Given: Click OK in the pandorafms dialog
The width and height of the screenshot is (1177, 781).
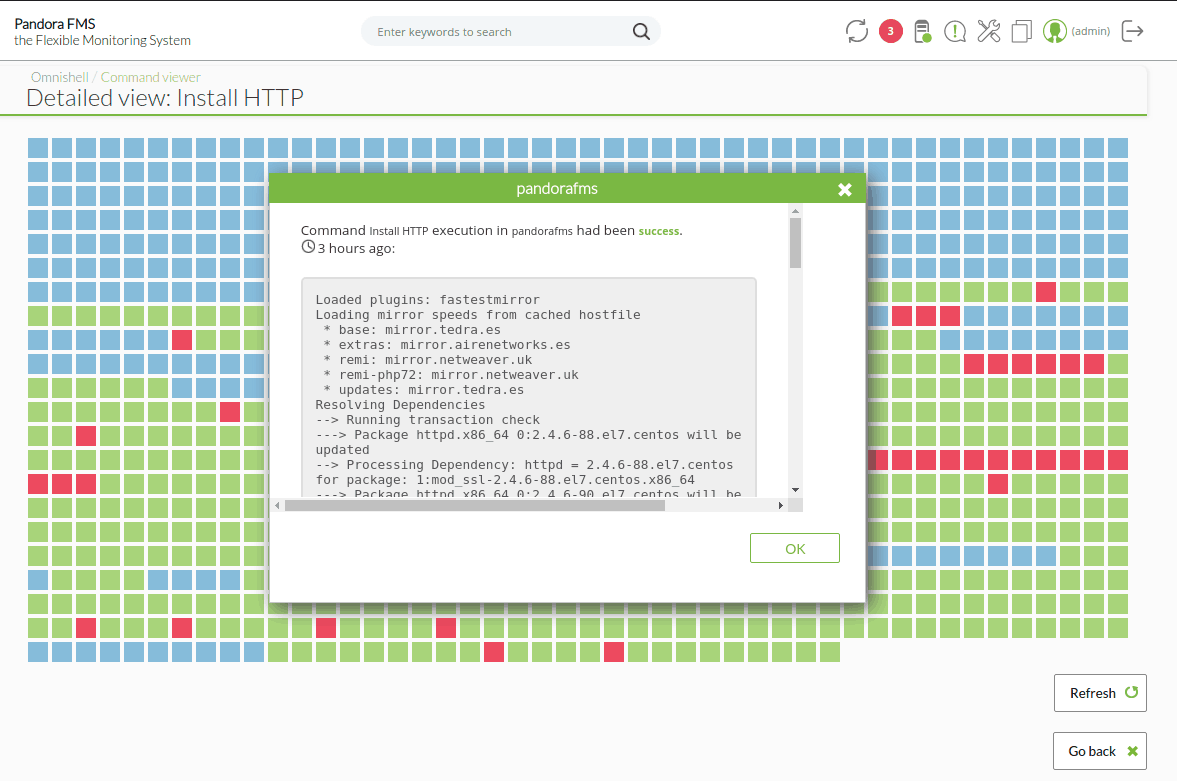Looking at the screenshot, I should (795, 548).
